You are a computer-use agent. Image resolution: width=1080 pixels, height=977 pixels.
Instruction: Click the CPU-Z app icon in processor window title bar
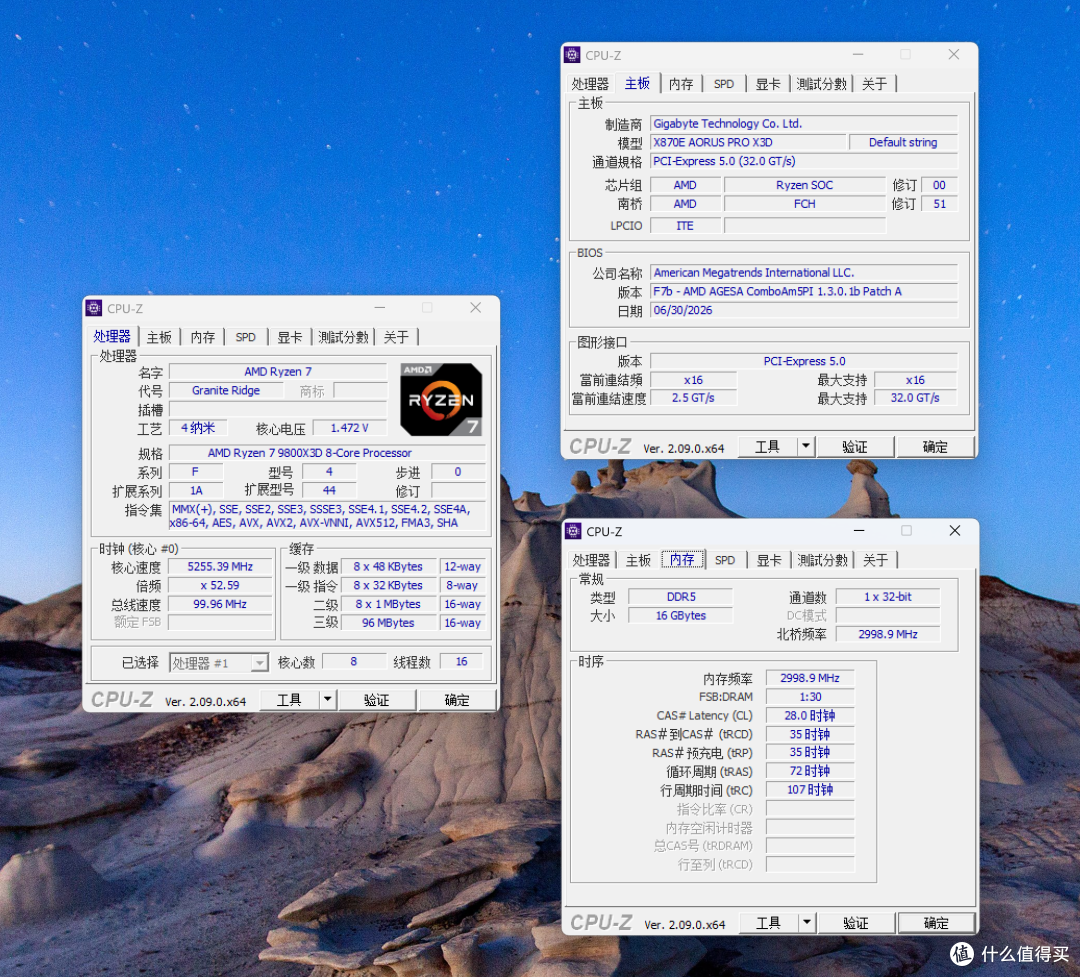coord(94,308)
